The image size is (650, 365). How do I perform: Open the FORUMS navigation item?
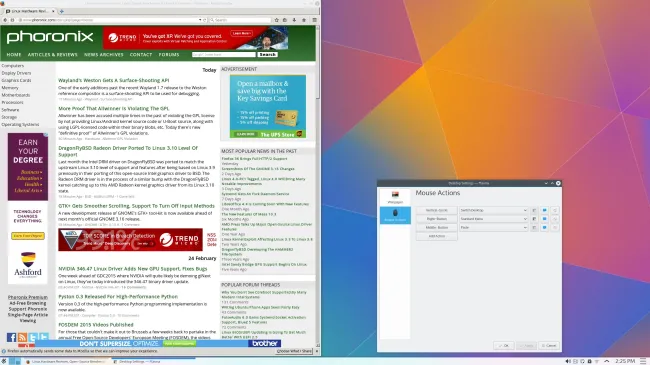coord(169,55)
